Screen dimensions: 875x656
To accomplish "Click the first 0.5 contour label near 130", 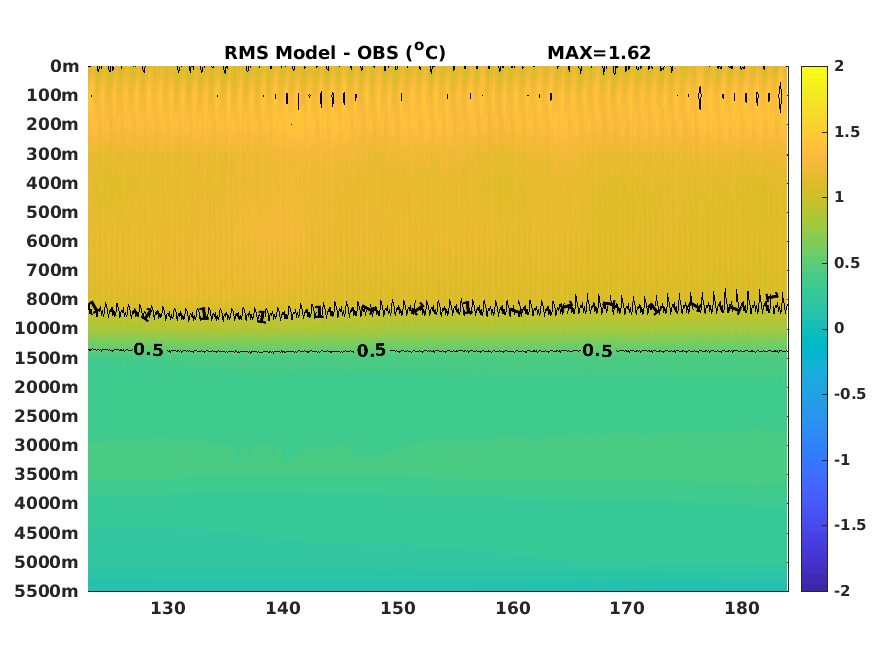I will [148, 350].
